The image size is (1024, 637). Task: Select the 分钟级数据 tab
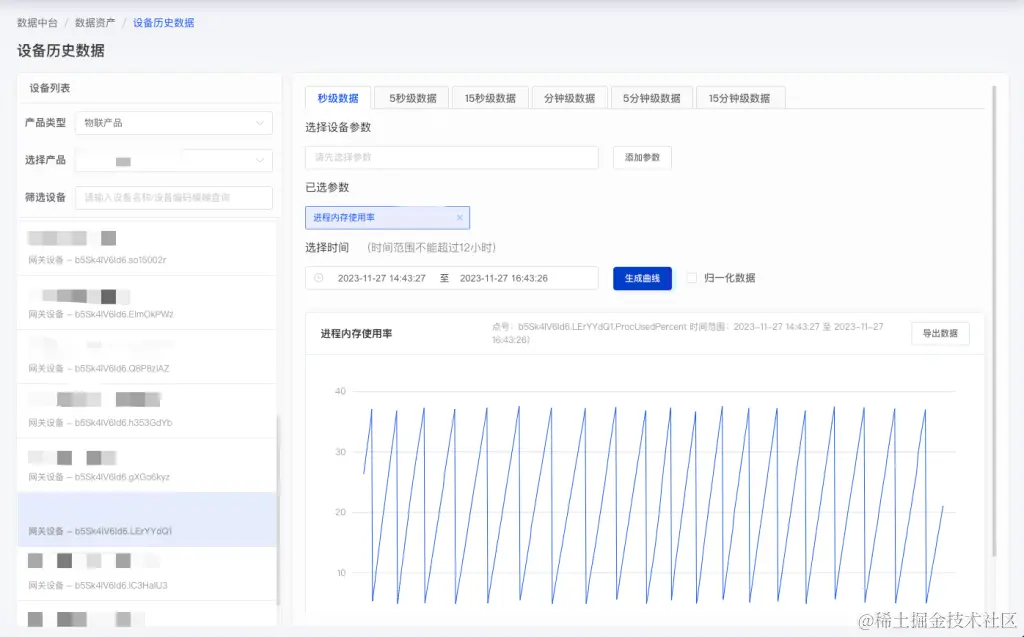click(570, 97)
